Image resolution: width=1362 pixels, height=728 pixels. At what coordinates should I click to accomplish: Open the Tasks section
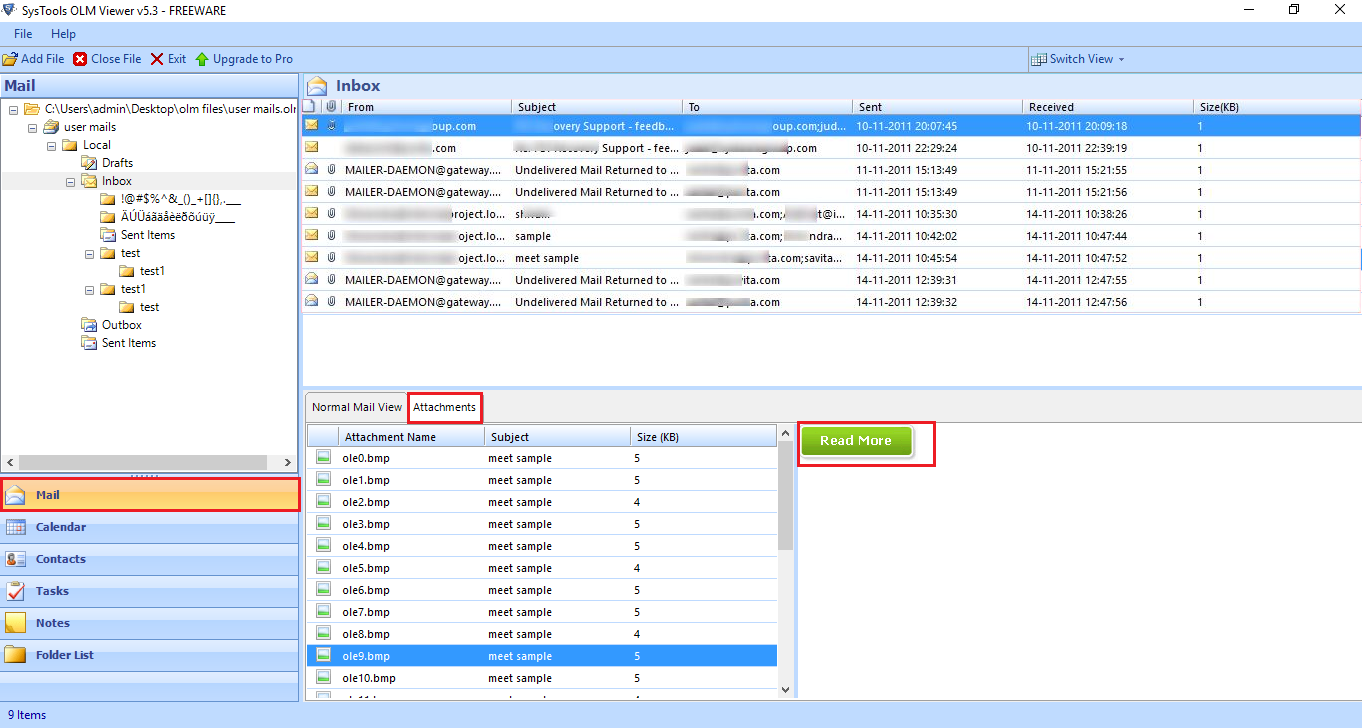(x=149, y=591)
